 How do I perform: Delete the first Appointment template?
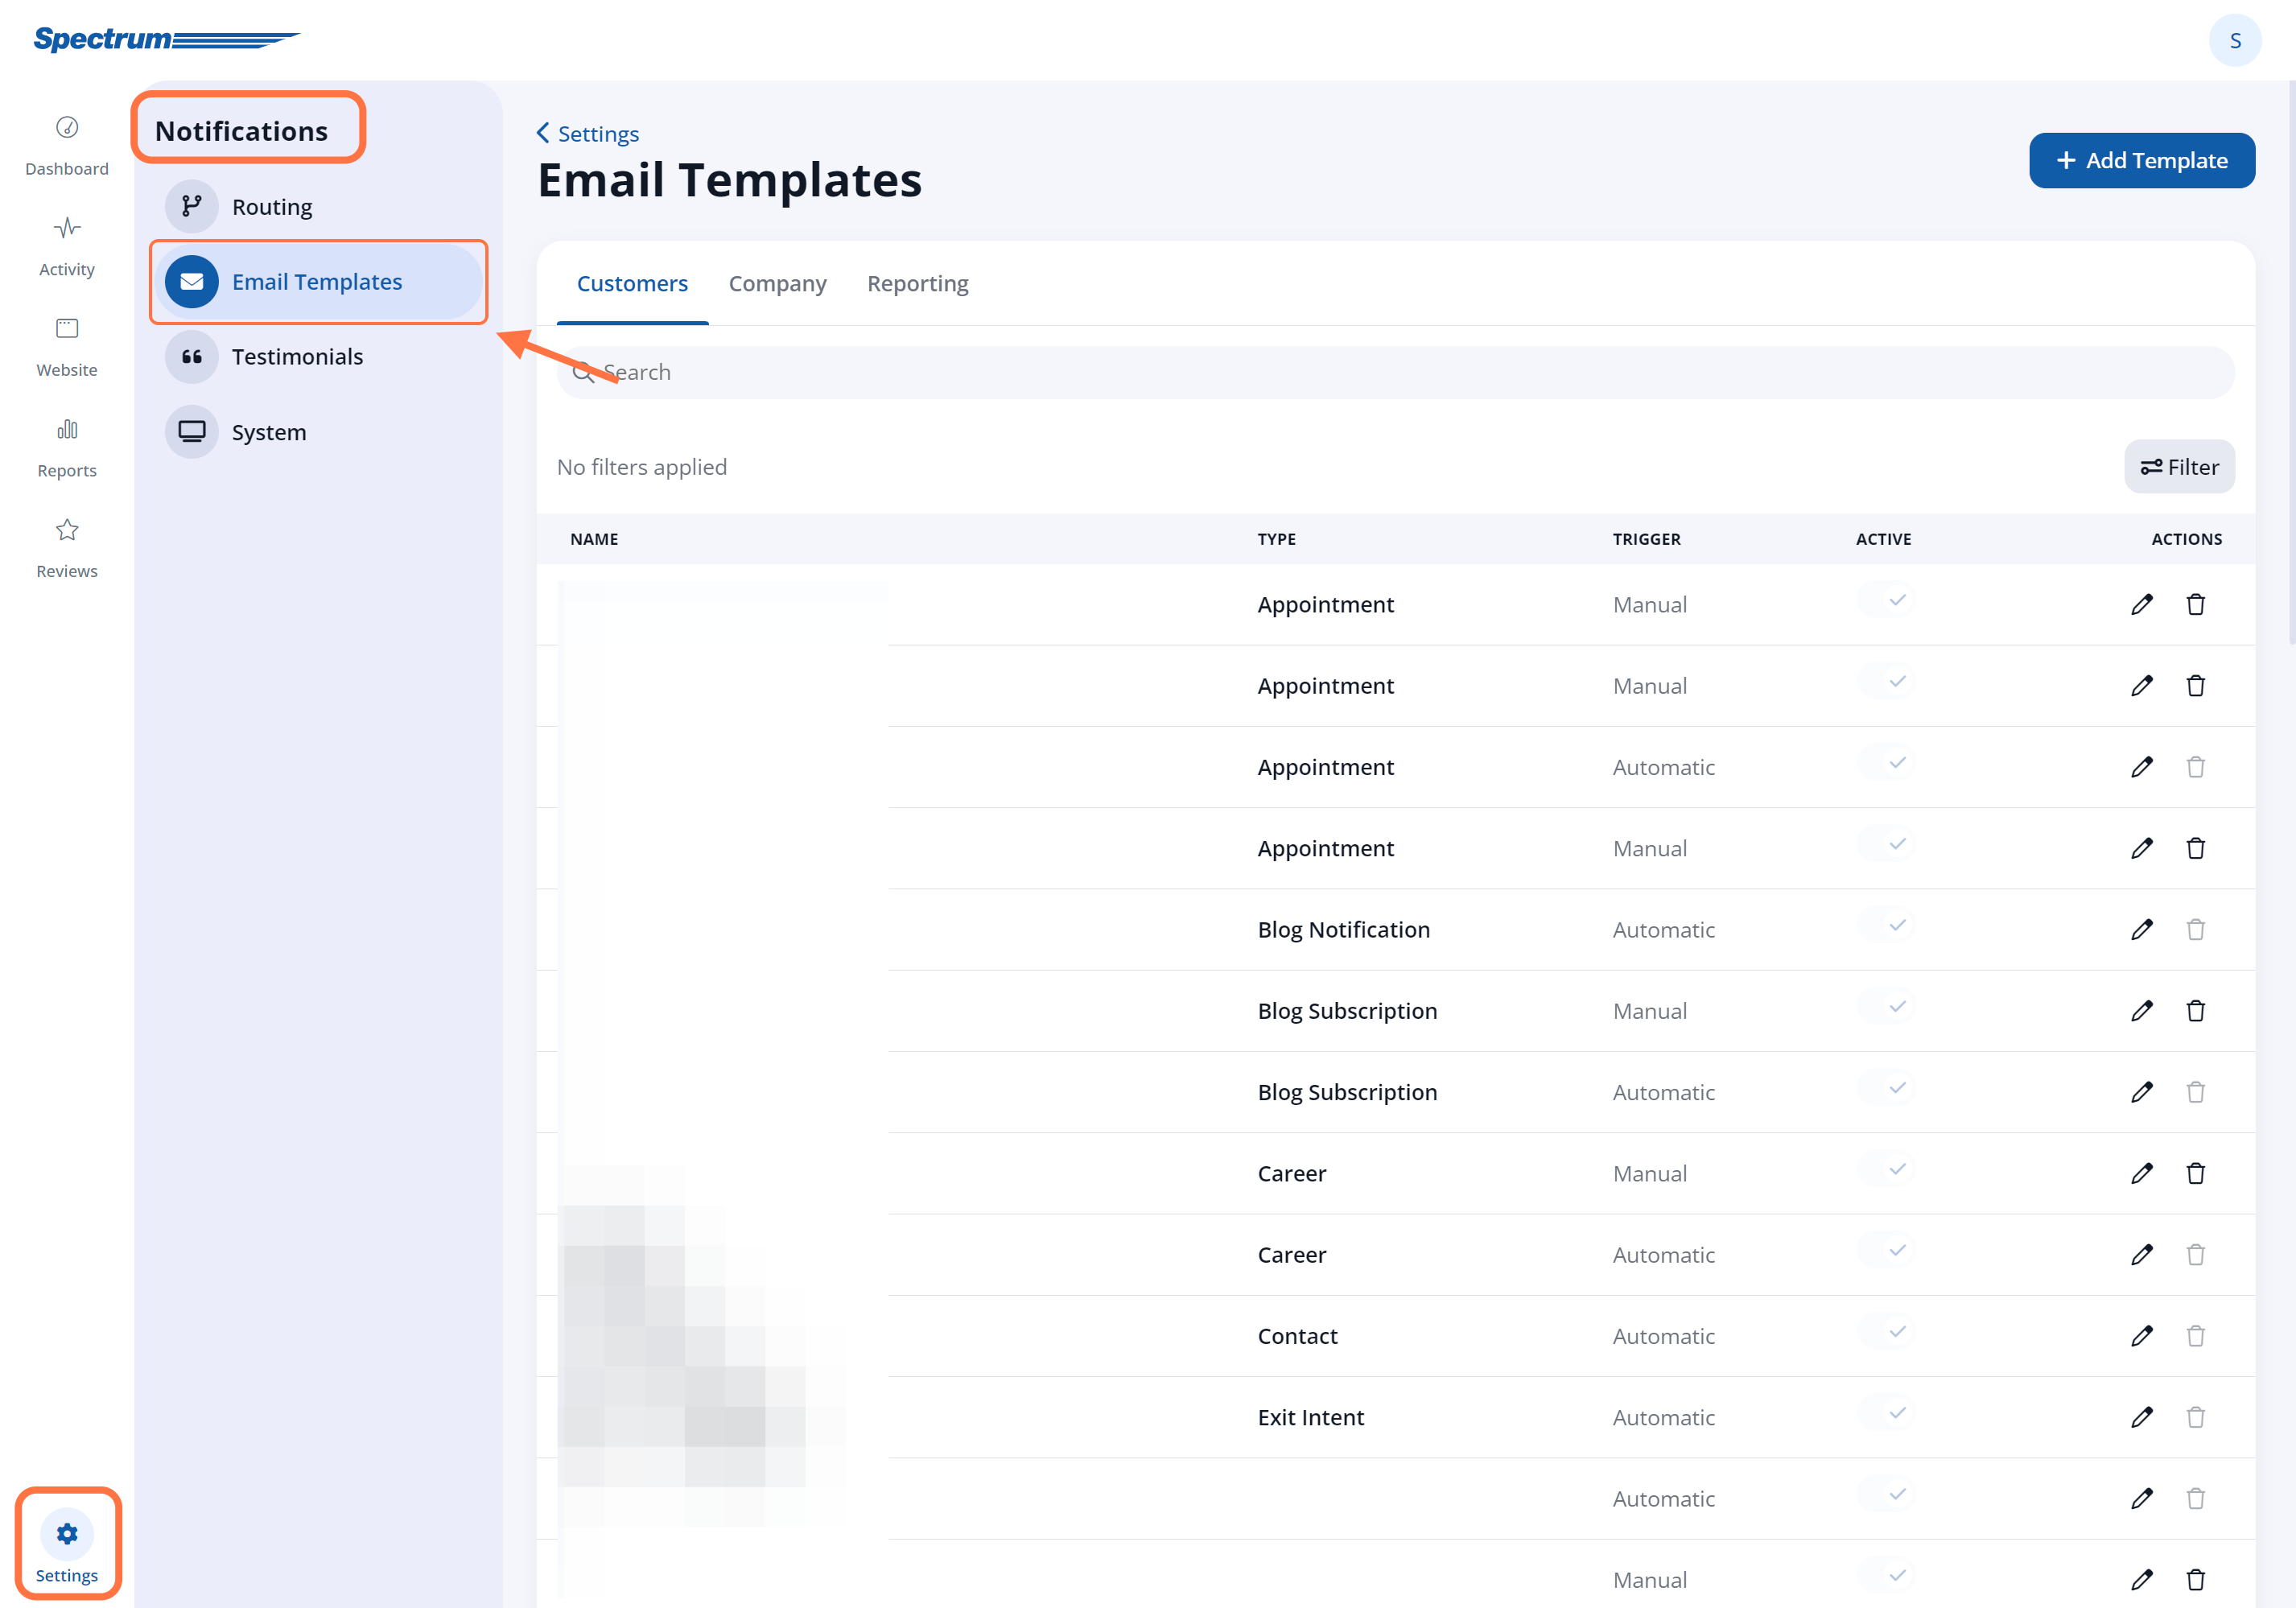(2196, 604)
